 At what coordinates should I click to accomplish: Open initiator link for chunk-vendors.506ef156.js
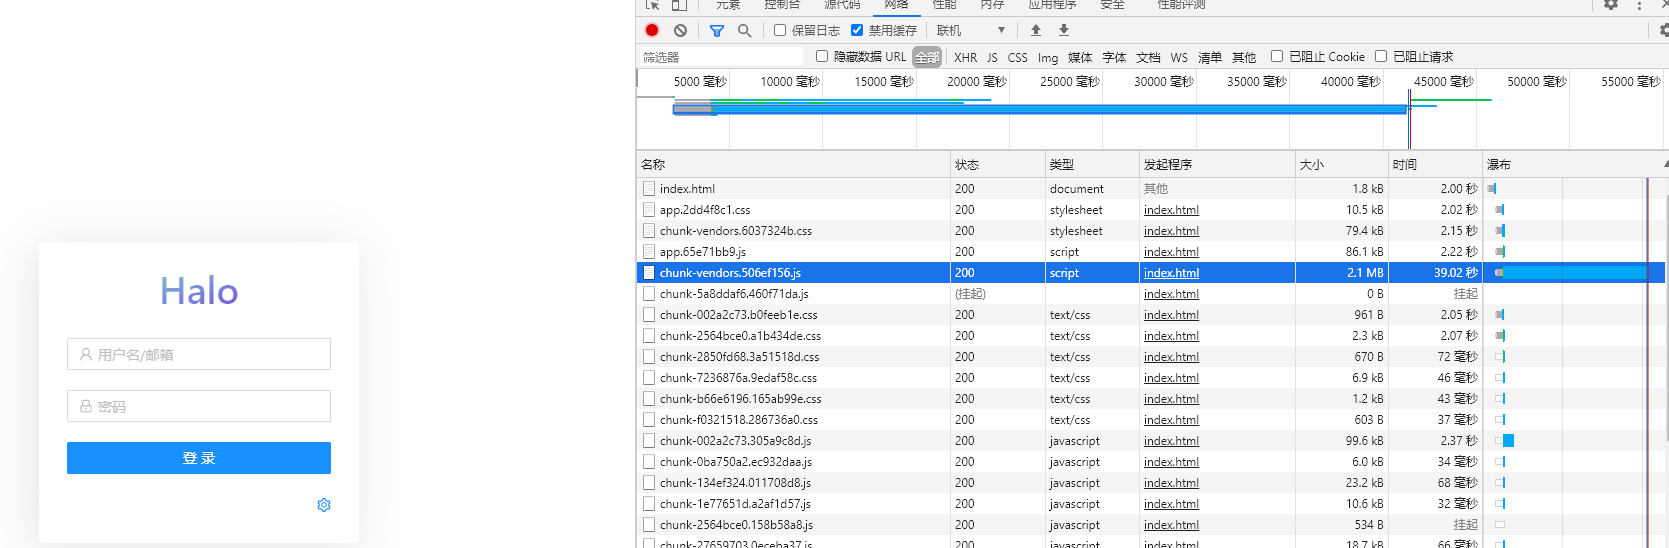(x=1171, y=273)
